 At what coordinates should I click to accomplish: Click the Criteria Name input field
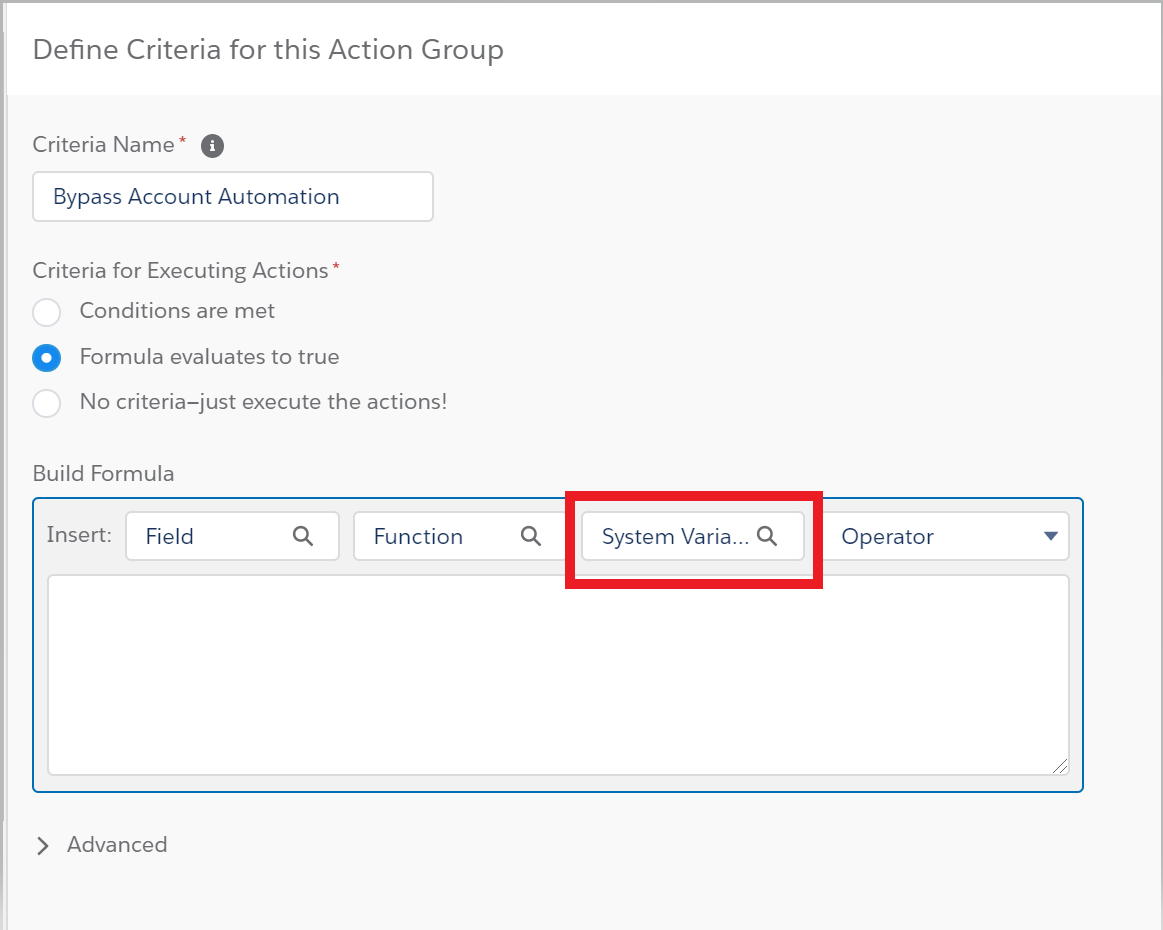click(x=233, y=197)
